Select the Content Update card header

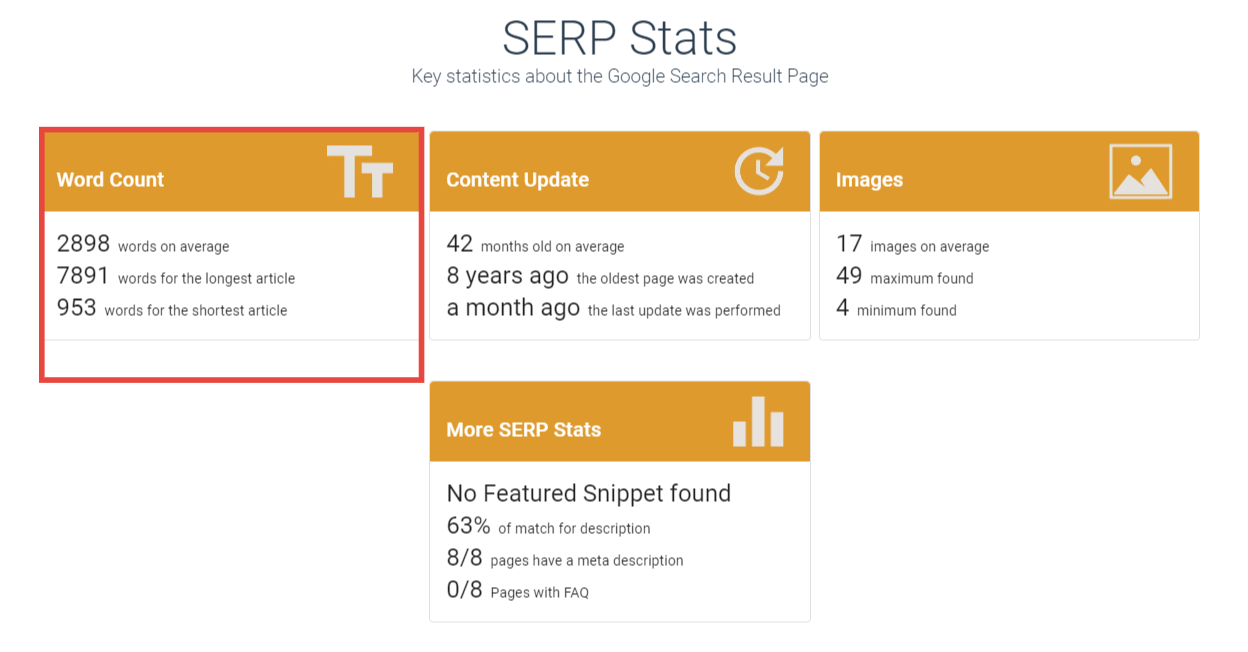pyautogui.click(x=517, y=180)
